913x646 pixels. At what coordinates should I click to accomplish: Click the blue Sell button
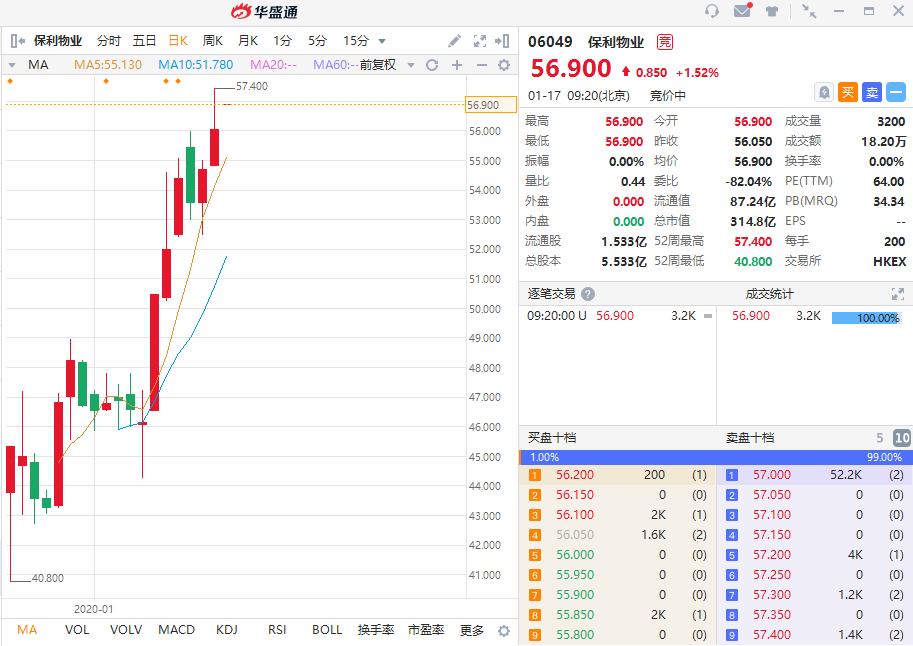872,92
